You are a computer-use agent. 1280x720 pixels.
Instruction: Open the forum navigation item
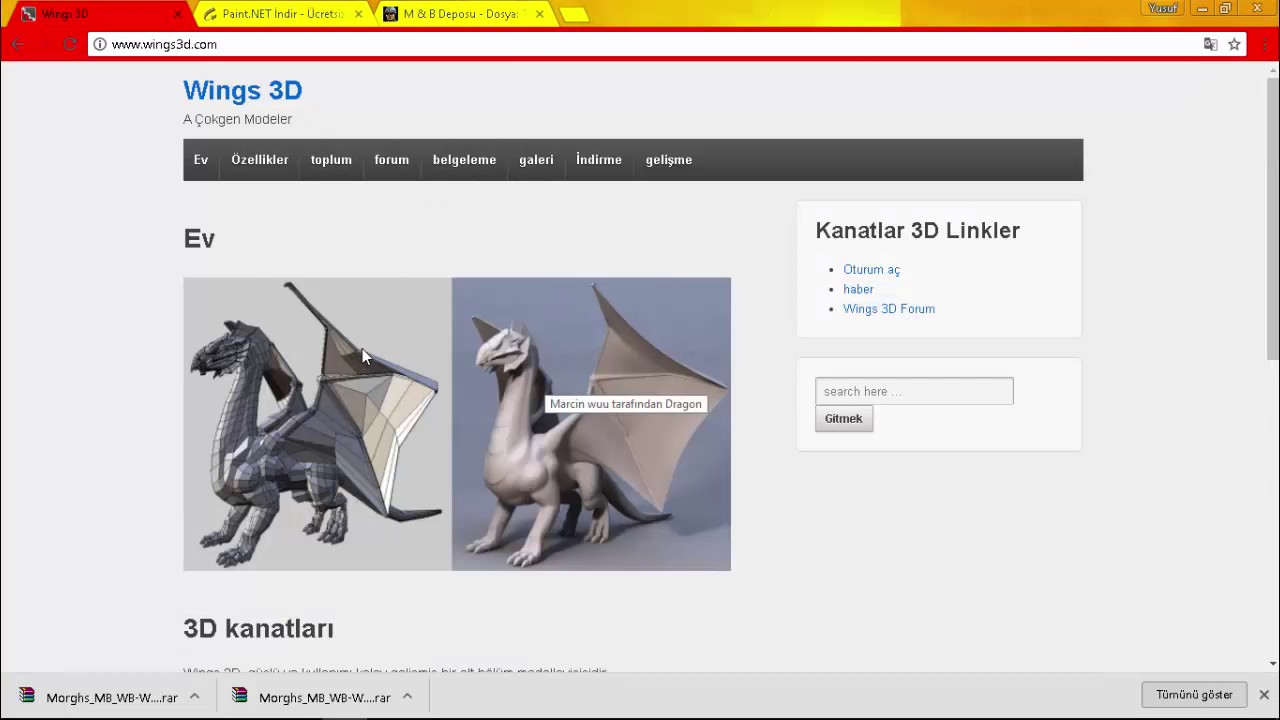click(391, 160)
